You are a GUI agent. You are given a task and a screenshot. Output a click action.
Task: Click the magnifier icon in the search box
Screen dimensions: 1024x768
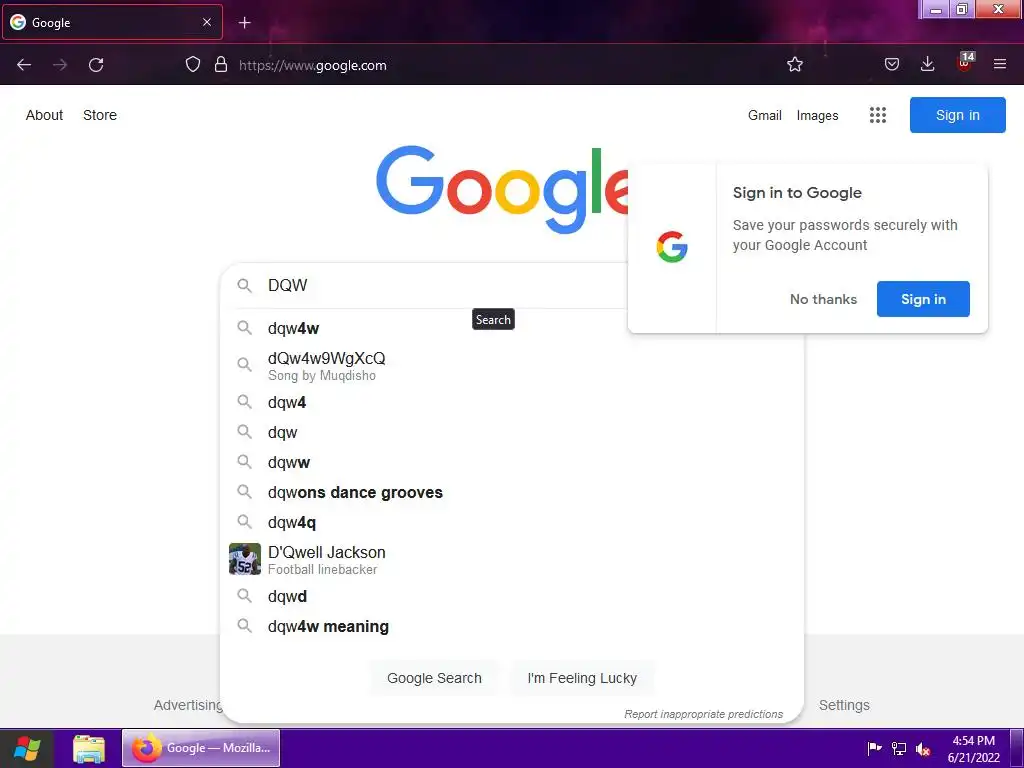[x=244, y=285]
